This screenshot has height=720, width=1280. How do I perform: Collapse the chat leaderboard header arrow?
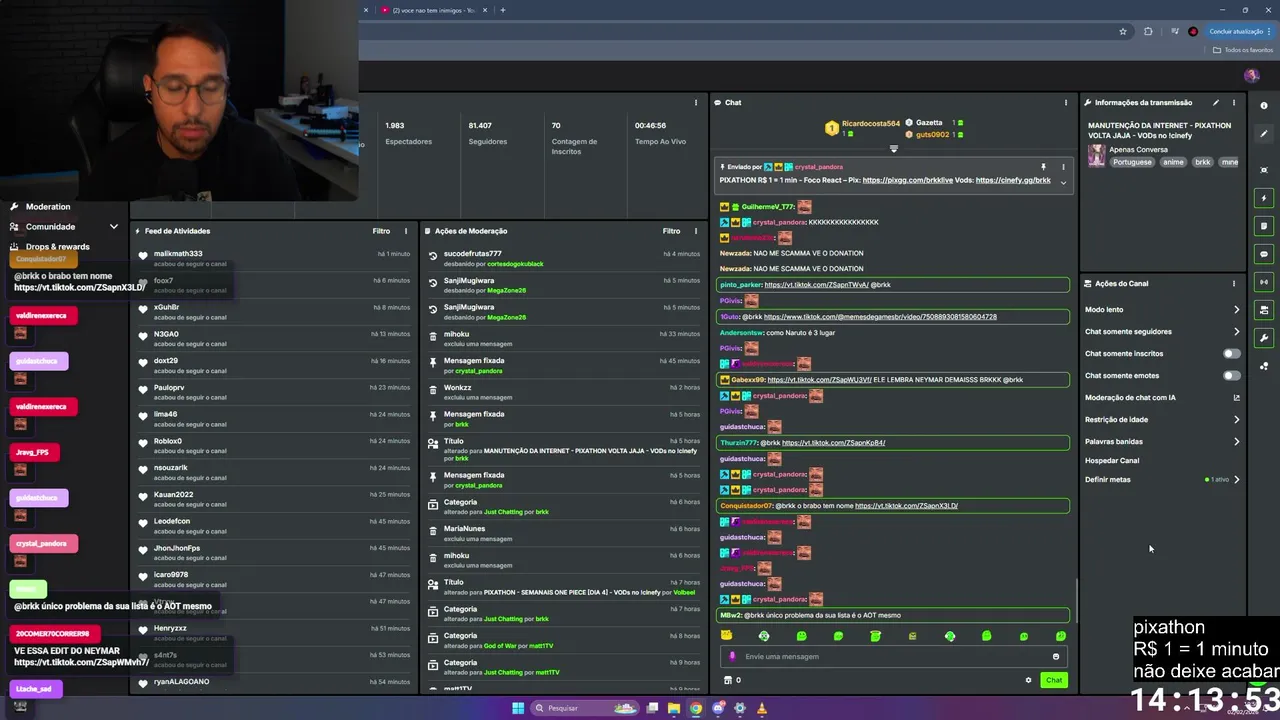coord(894,149)
